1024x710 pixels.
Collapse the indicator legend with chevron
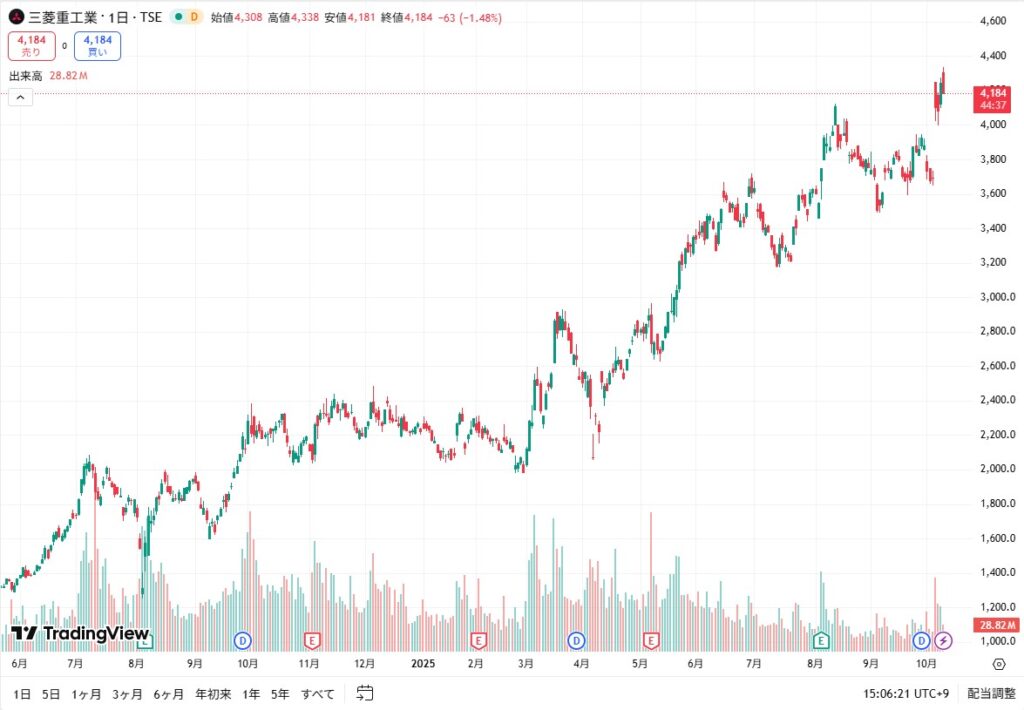click(20, 97)
